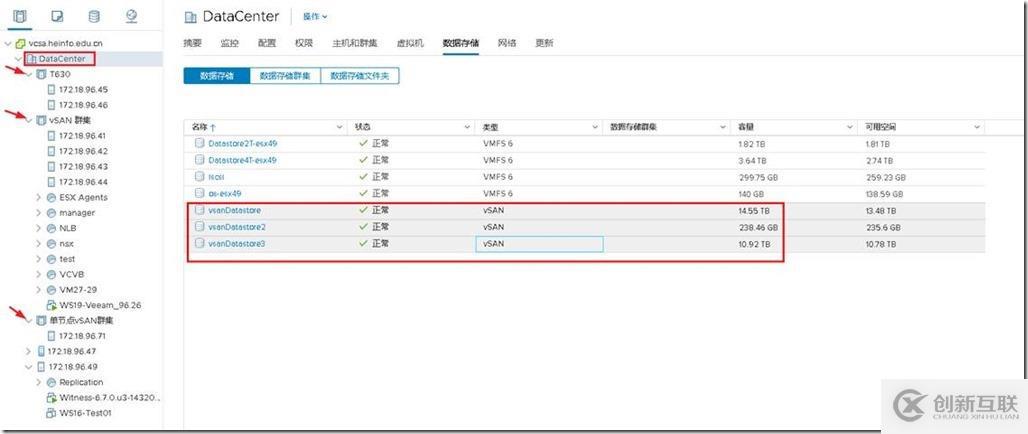
Task: Click the VCVB resource pool icon
Action: click(x=52, y=274)
